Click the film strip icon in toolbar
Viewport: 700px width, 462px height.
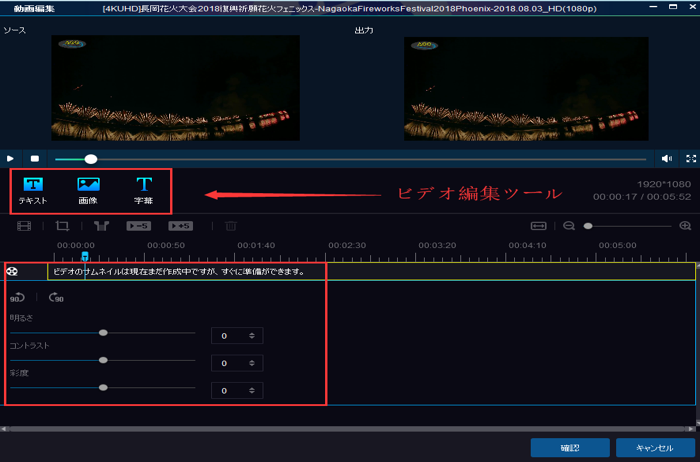[x=24, y=226]
